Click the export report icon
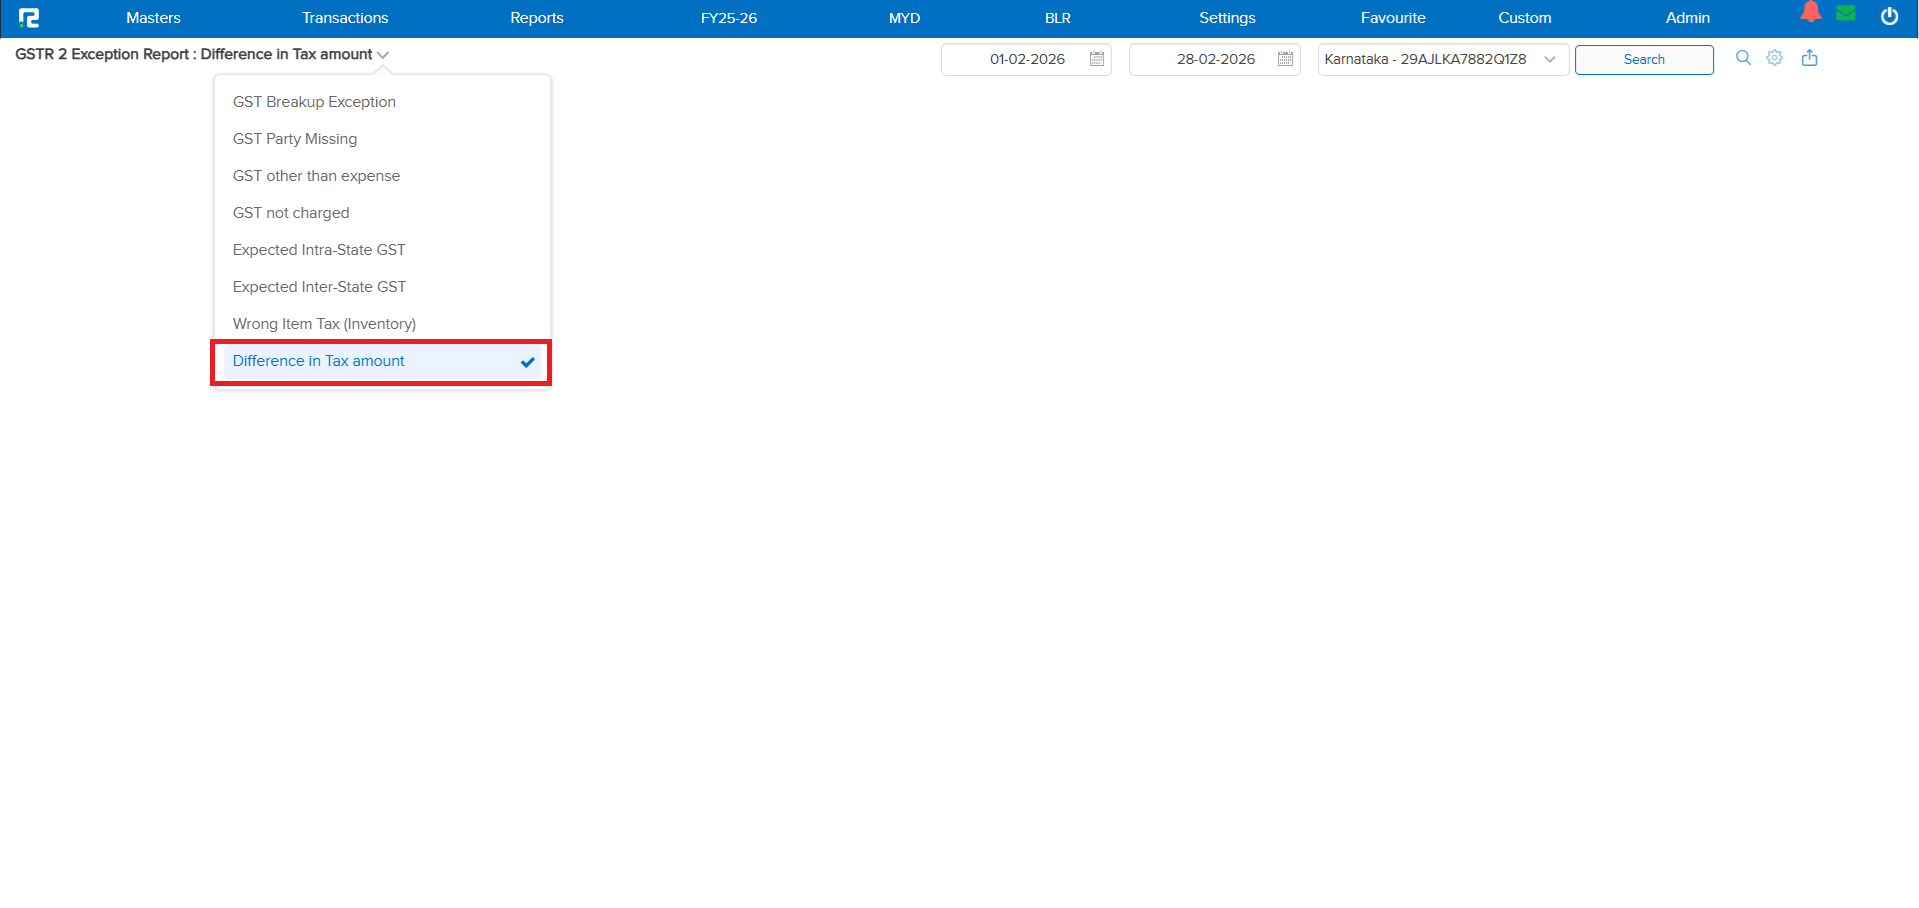The height and width of the screenshot is (908, 1919). pyautogui.click(x=1810, y=58)
